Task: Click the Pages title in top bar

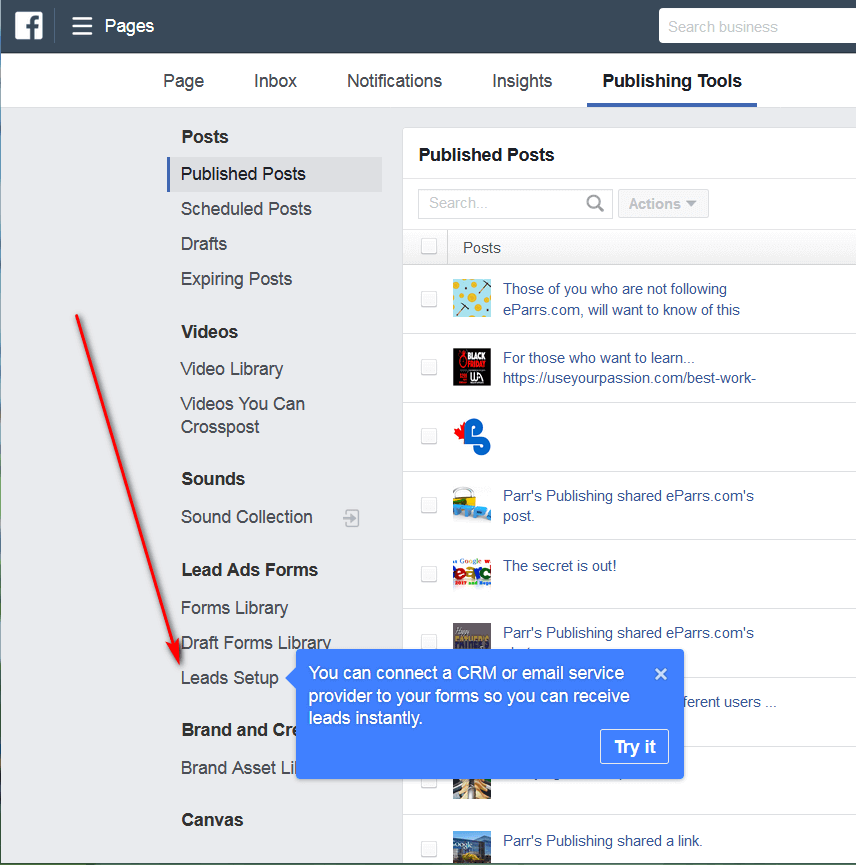Action: pyautogui.click(x=129, y=26)
